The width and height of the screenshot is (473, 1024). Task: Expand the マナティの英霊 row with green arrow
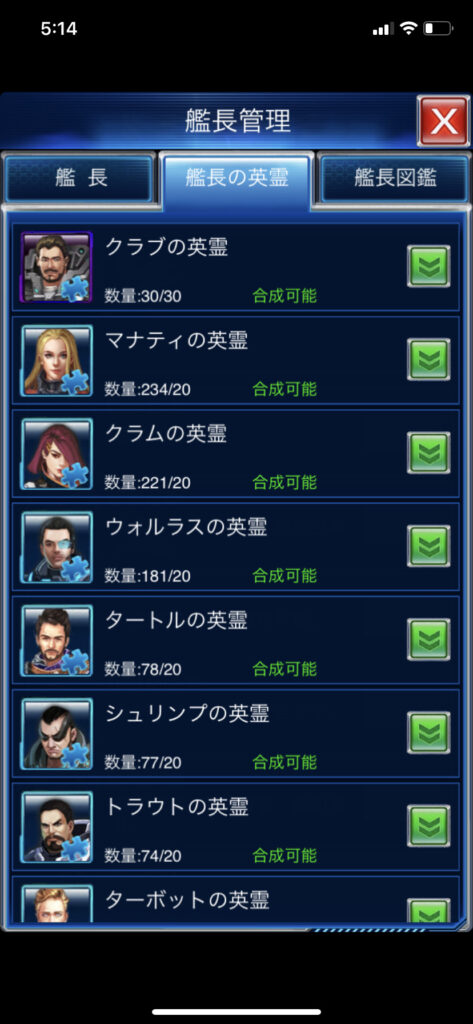tap(429, 359)
